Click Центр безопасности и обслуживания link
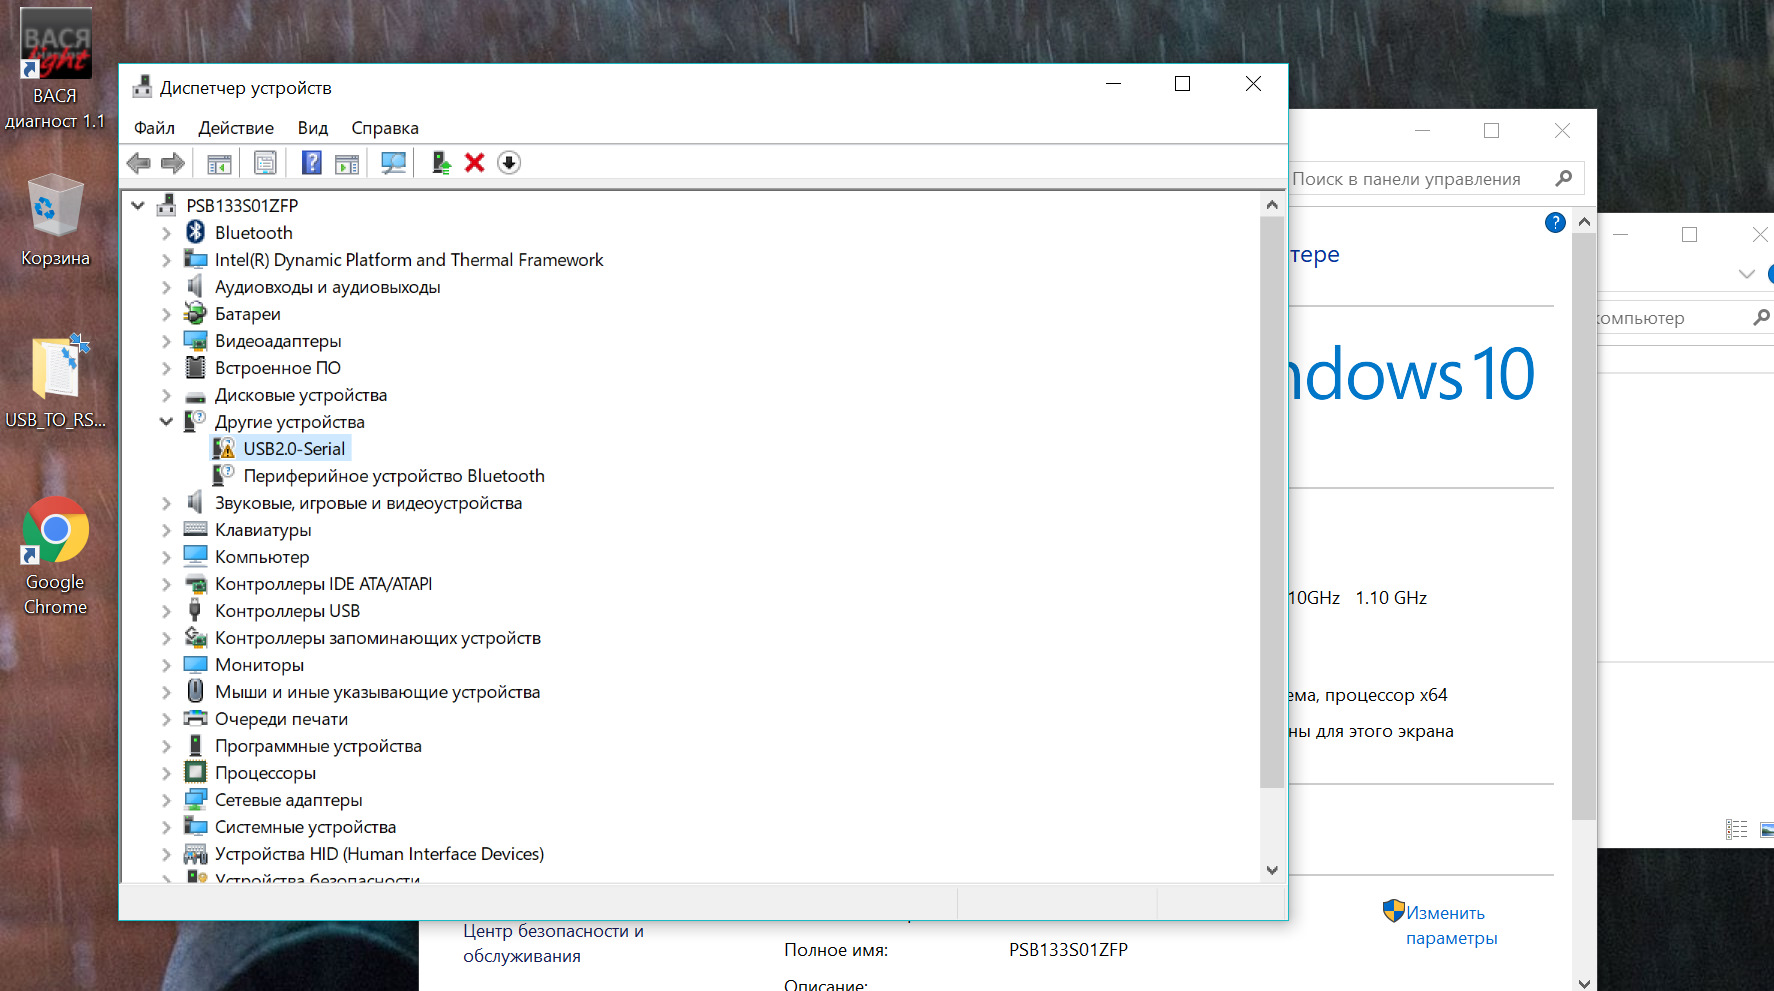 [553, 943]
